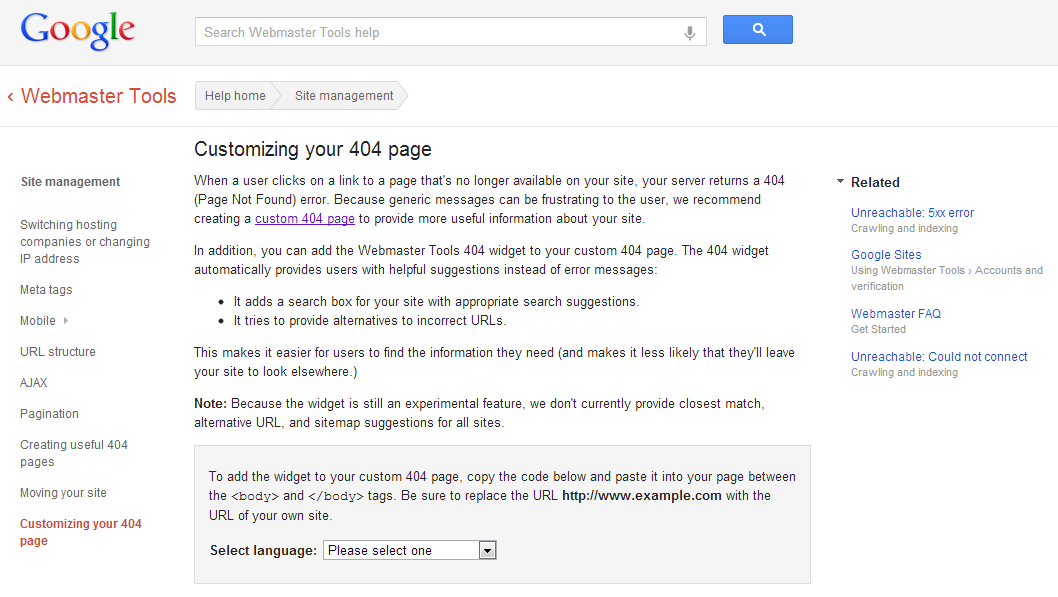Viewport: 1058px width, 597px height.
Task: Open URL structure sidebar item
Action: pyautogui.click(x=58, y=351)
